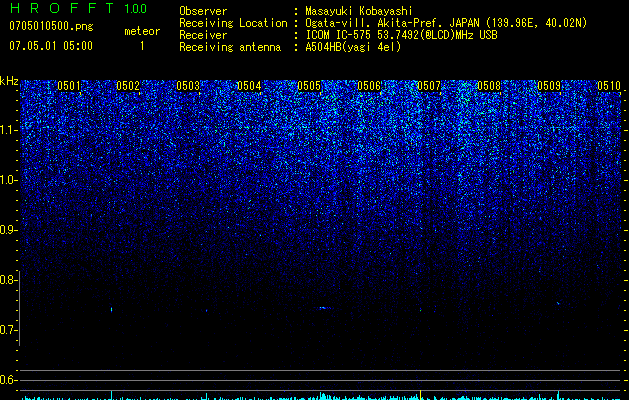Click the HROFFT 1.0.0 title text

pos(78,8)
